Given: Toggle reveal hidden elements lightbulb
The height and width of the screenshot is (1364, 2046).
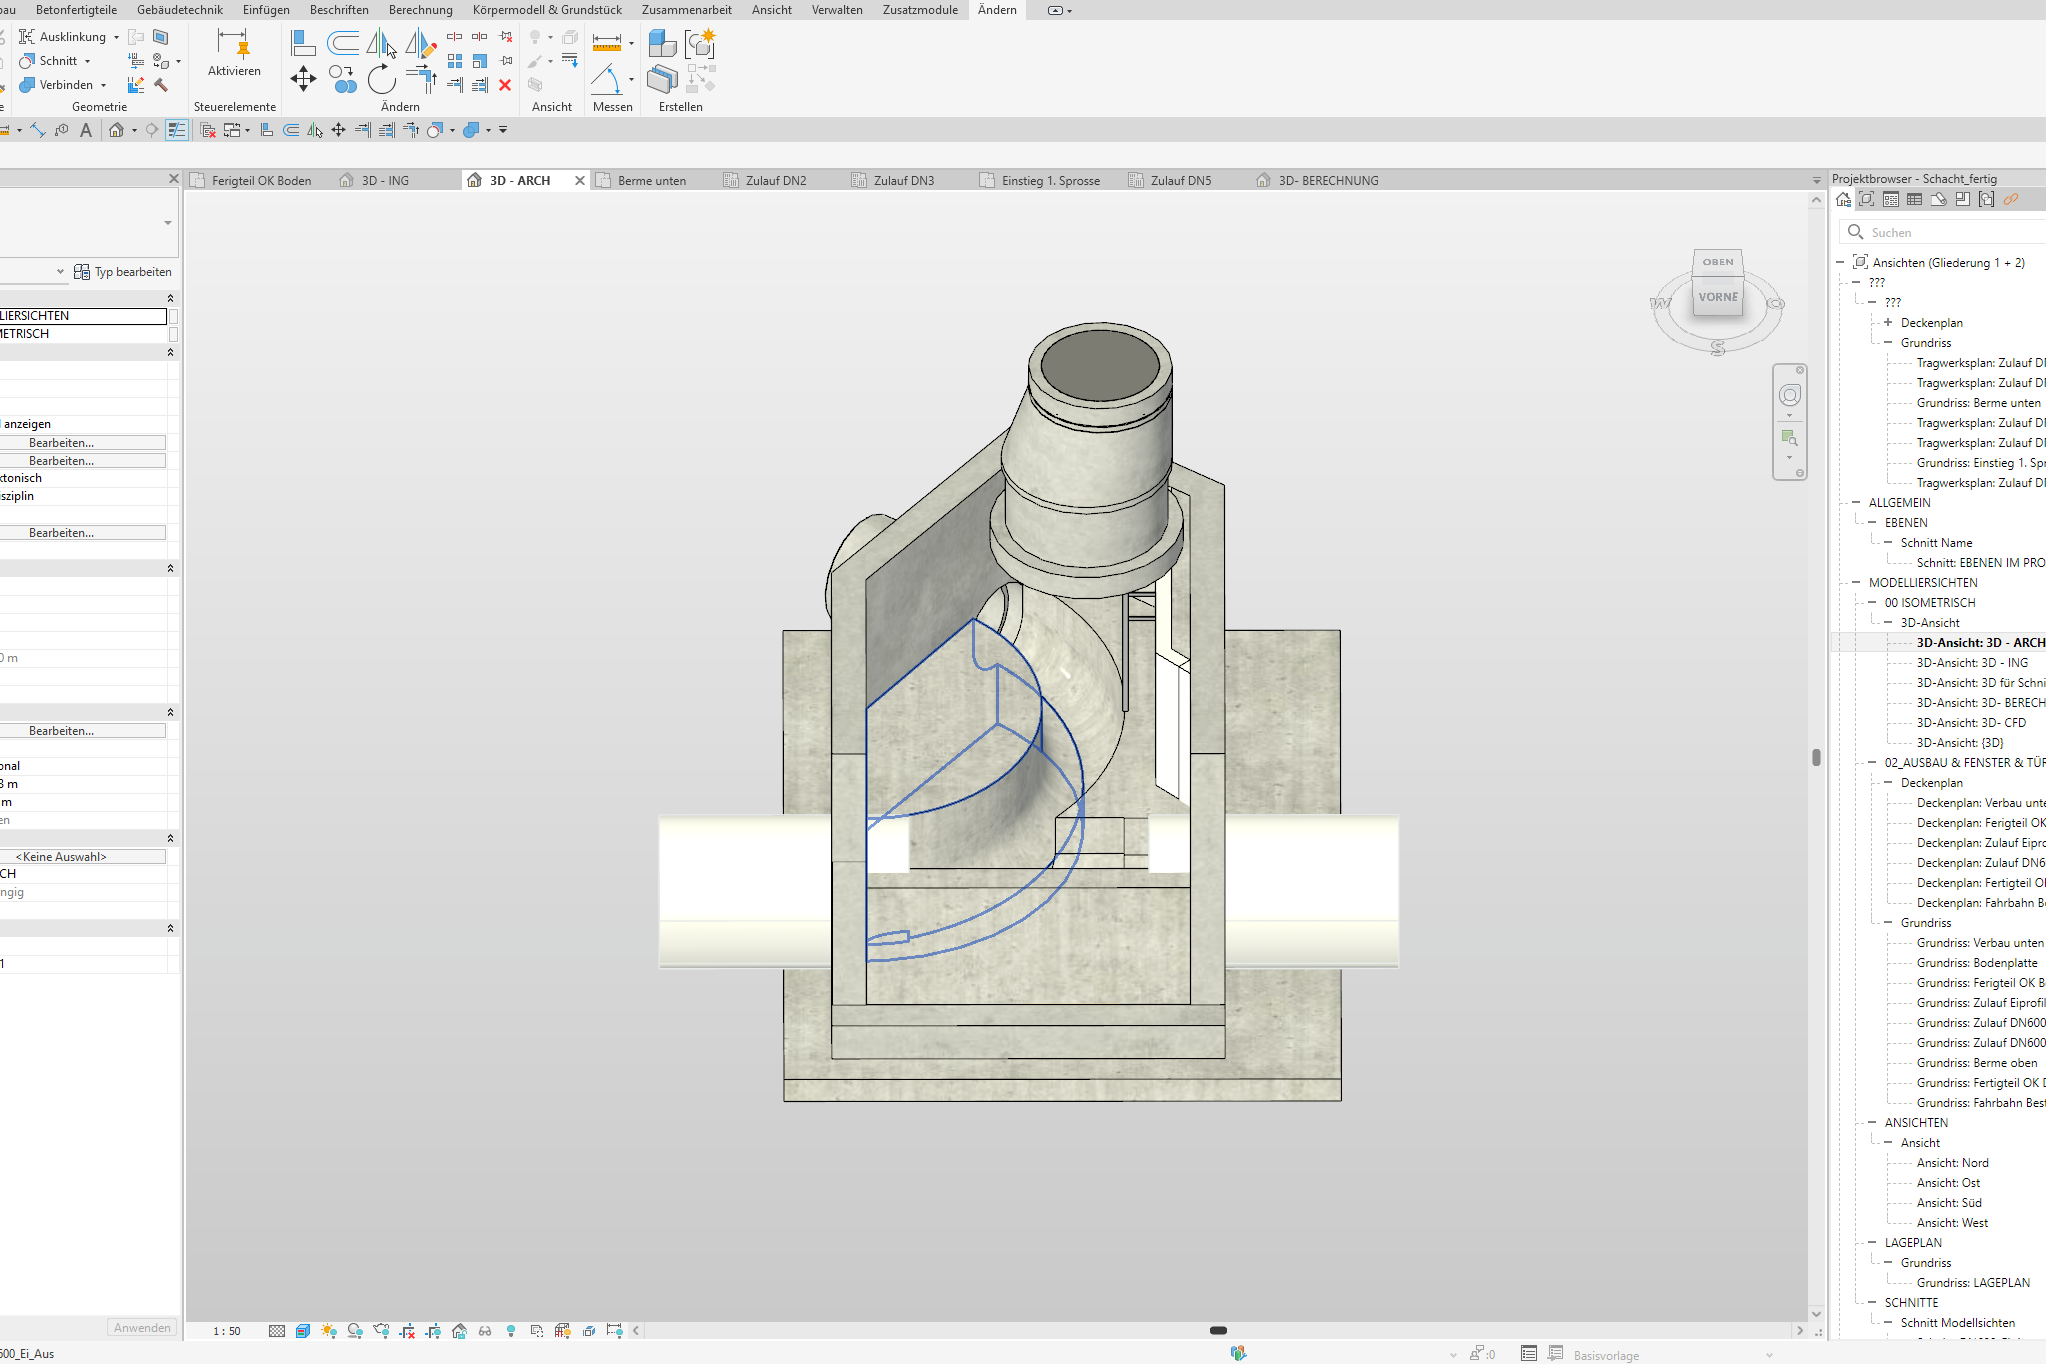Looking at the screenshot, I should click(x=511, y=1331).
